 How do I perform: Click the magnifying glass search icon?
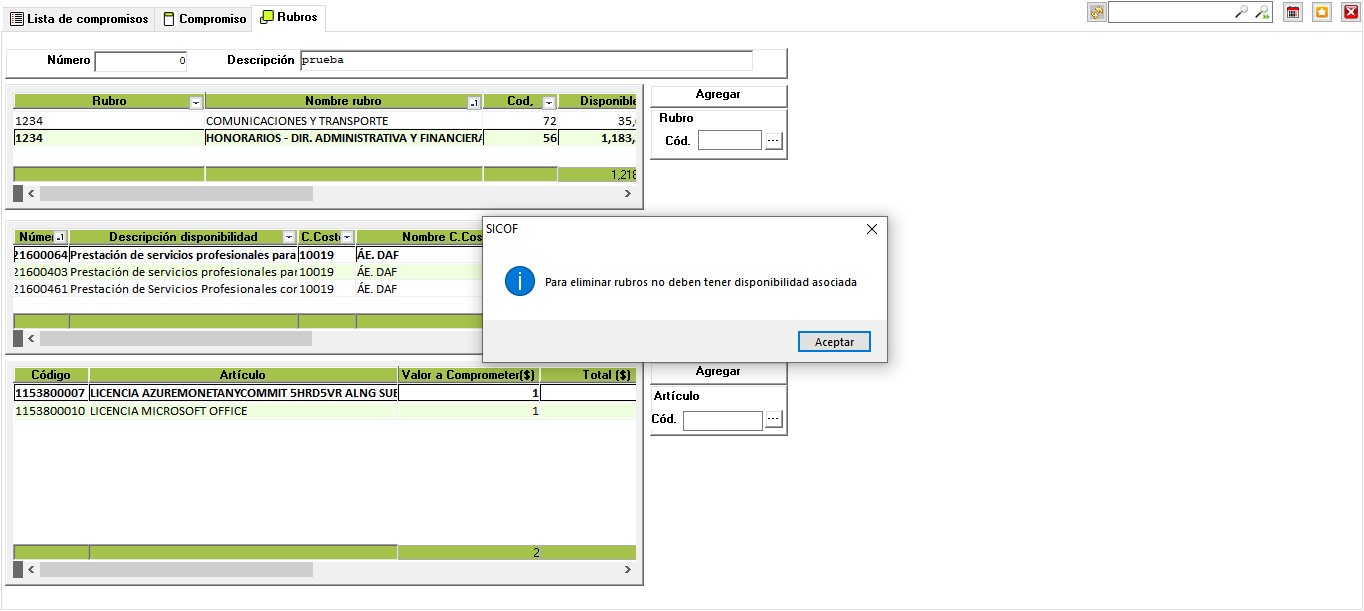point(1241,12)
